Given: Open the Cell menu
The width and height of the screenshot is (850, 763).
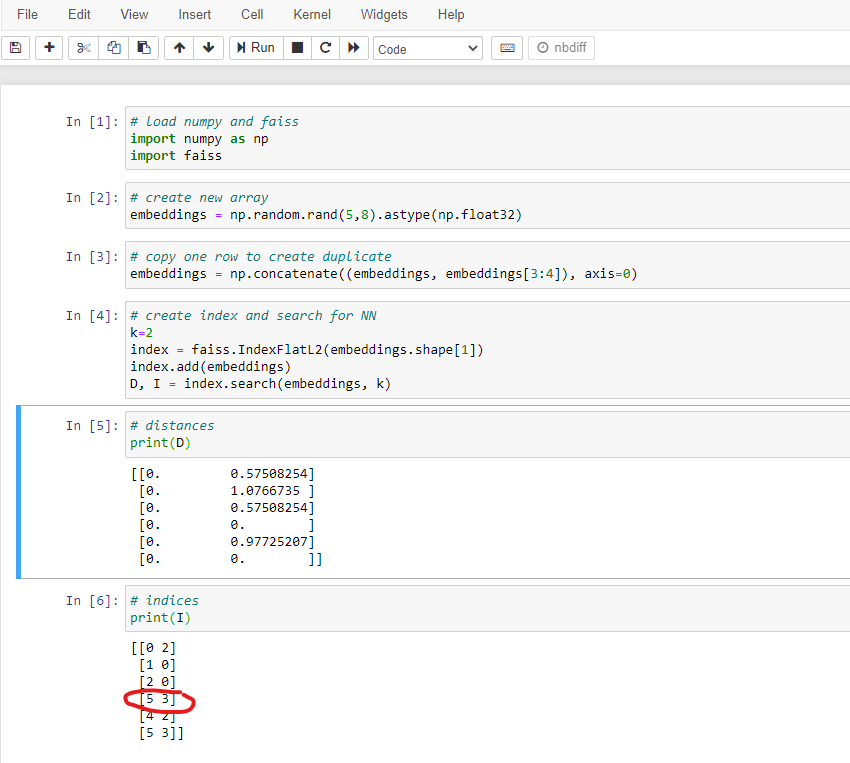Looking at the screenshot, I should coord(252,15).
